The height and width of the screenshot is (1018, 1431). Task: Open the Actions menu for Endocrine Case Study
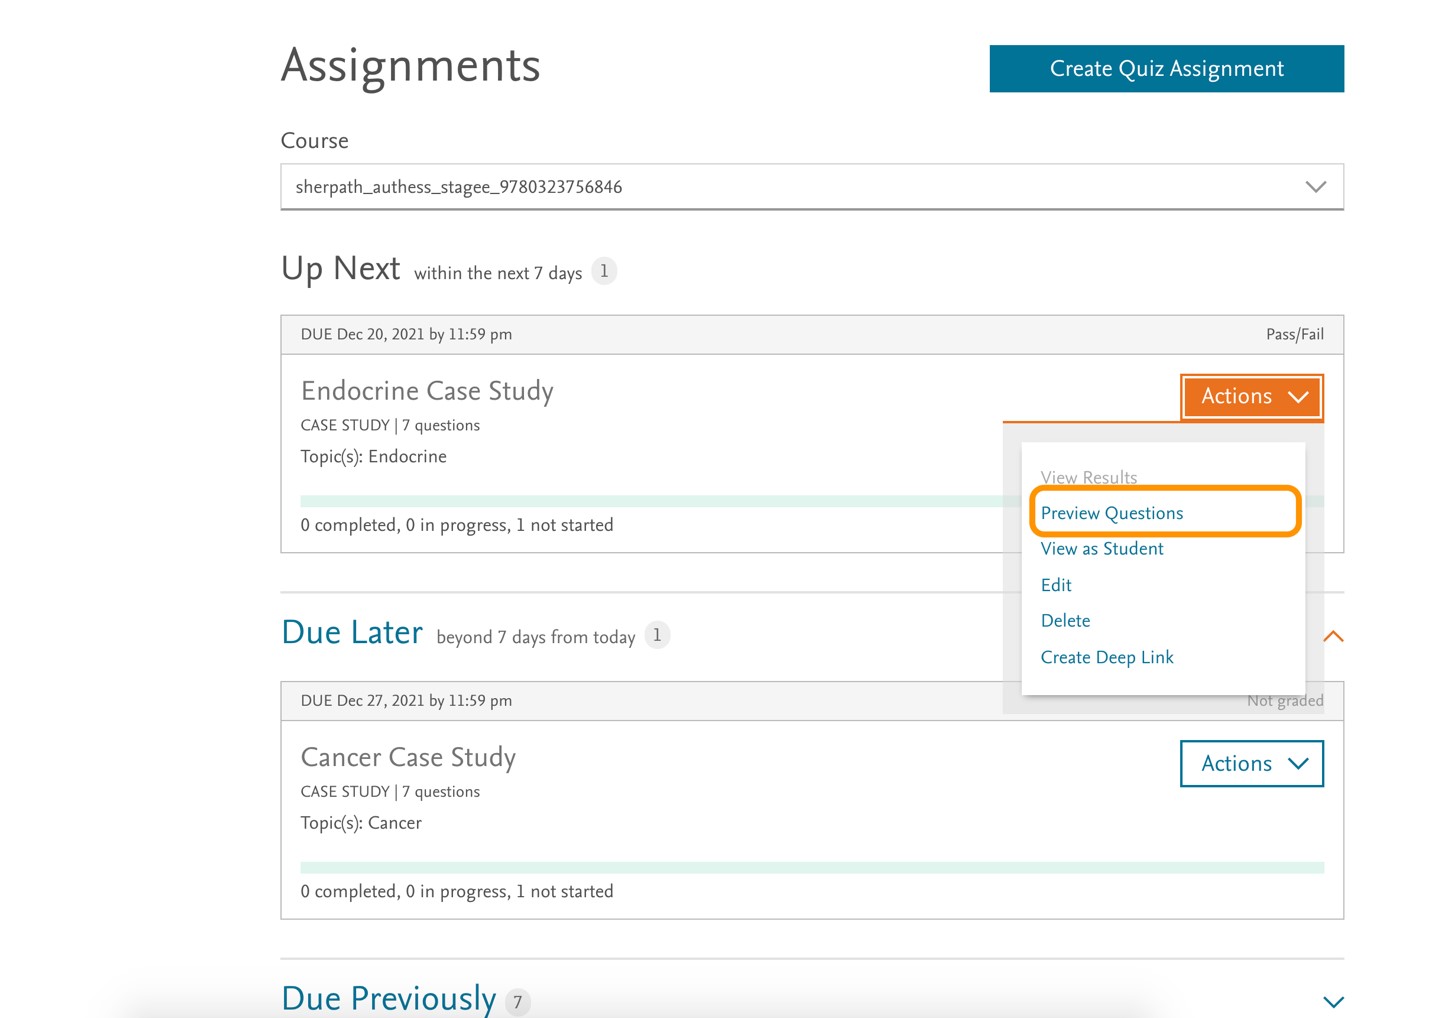[1251, 396]
